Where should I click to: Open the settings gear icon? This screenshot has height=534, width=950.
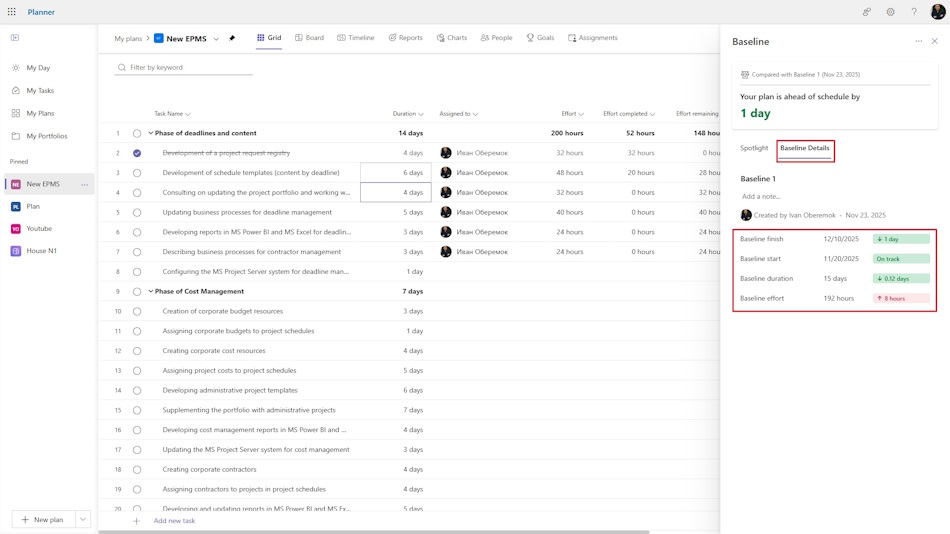click(x=890, y=12)
